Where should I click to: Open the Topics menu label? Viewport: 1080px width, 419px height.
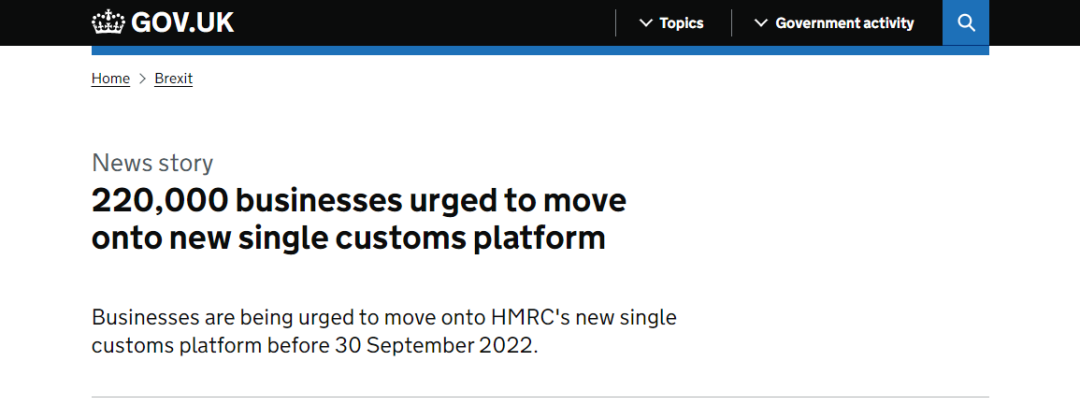click(681, 23)
